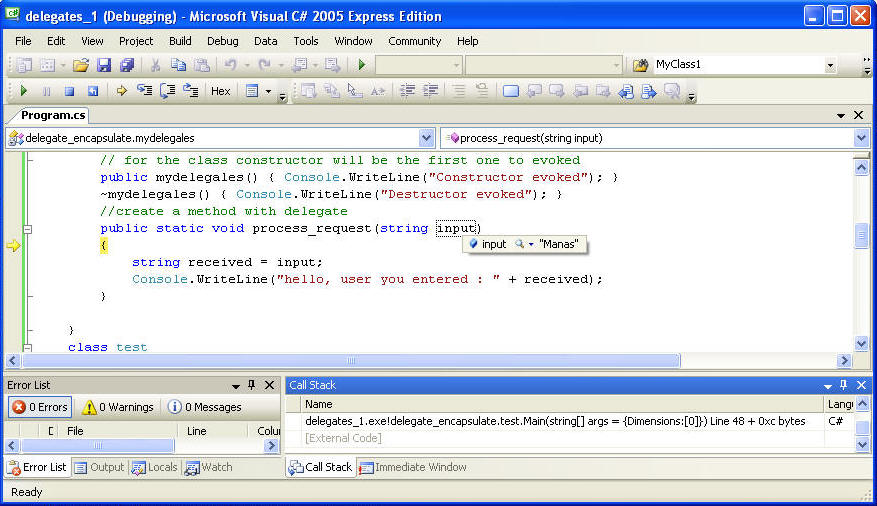Switch to the Immediate Window tab
Viewport: 877px width, 506px height.
point(412,467)
